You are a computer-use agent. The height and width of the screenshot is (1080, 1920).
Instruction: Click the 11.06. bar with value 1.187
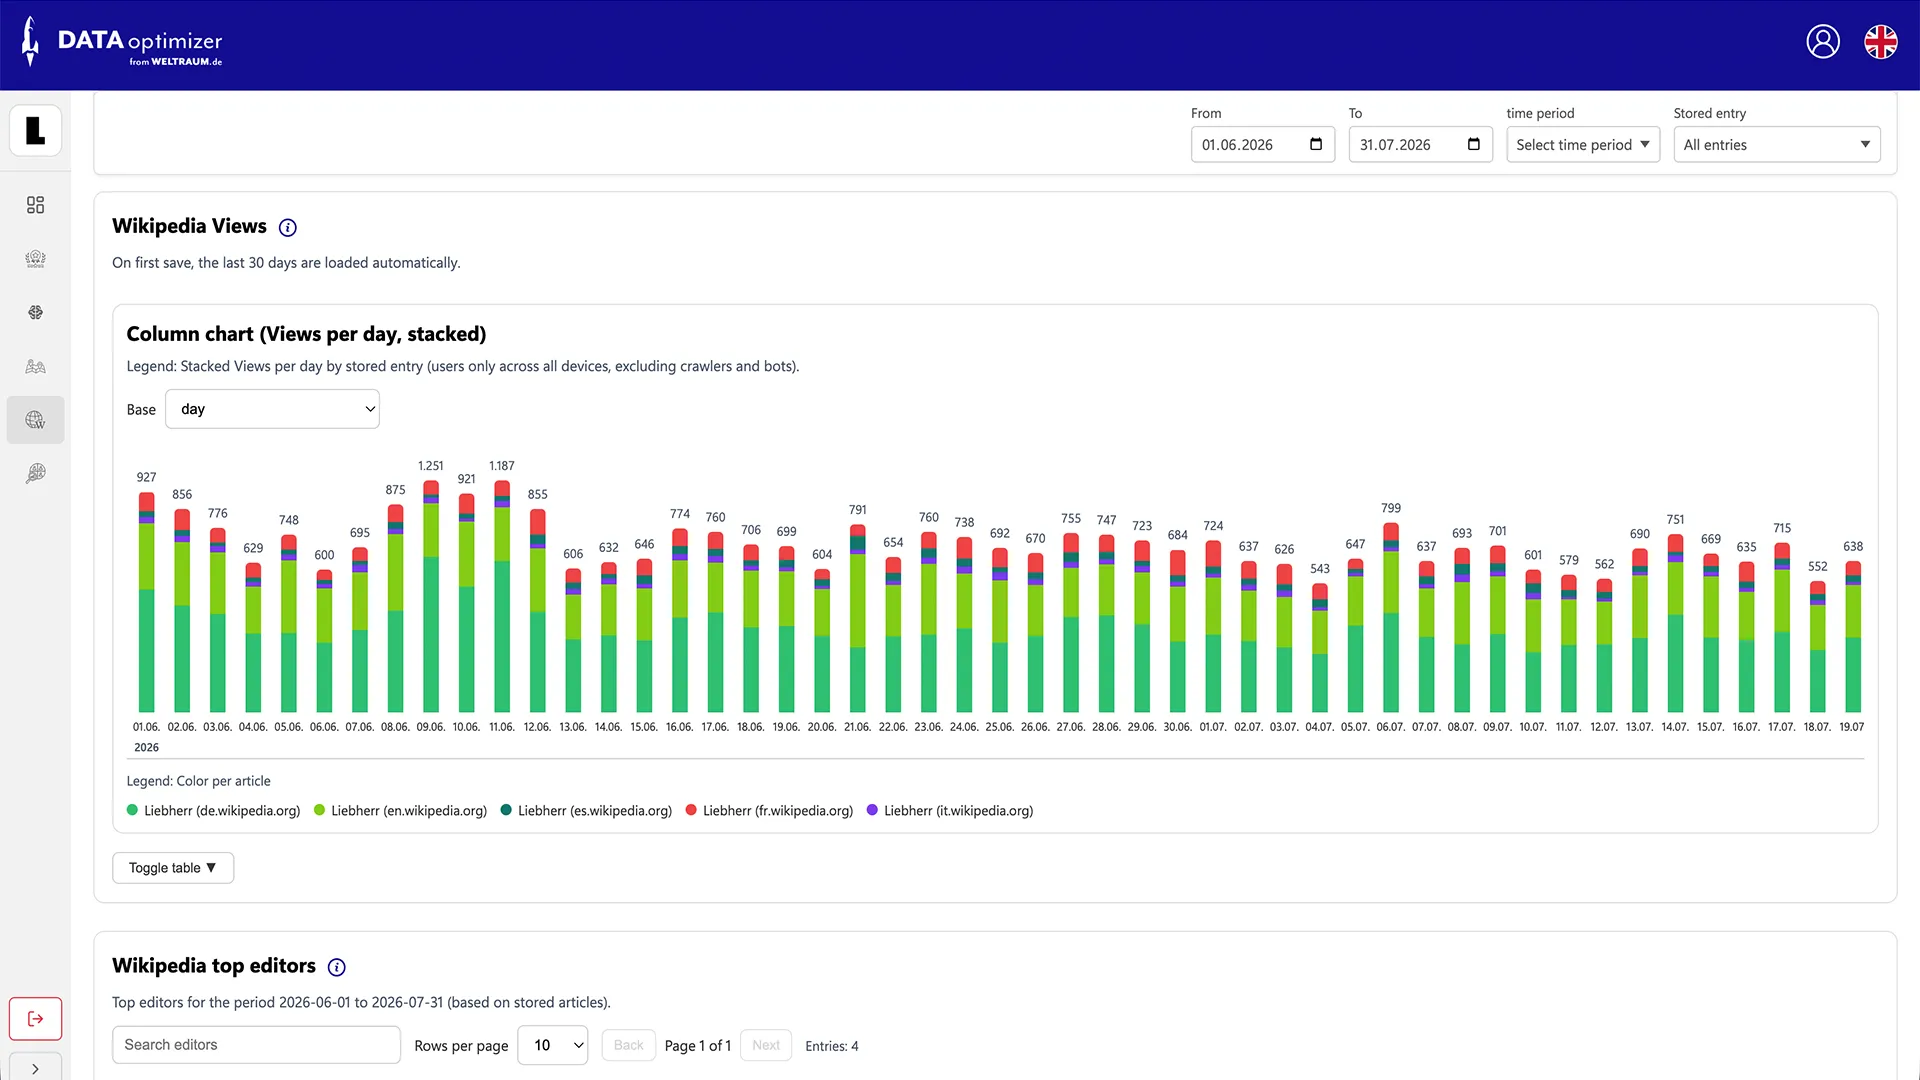click(502, 596)
